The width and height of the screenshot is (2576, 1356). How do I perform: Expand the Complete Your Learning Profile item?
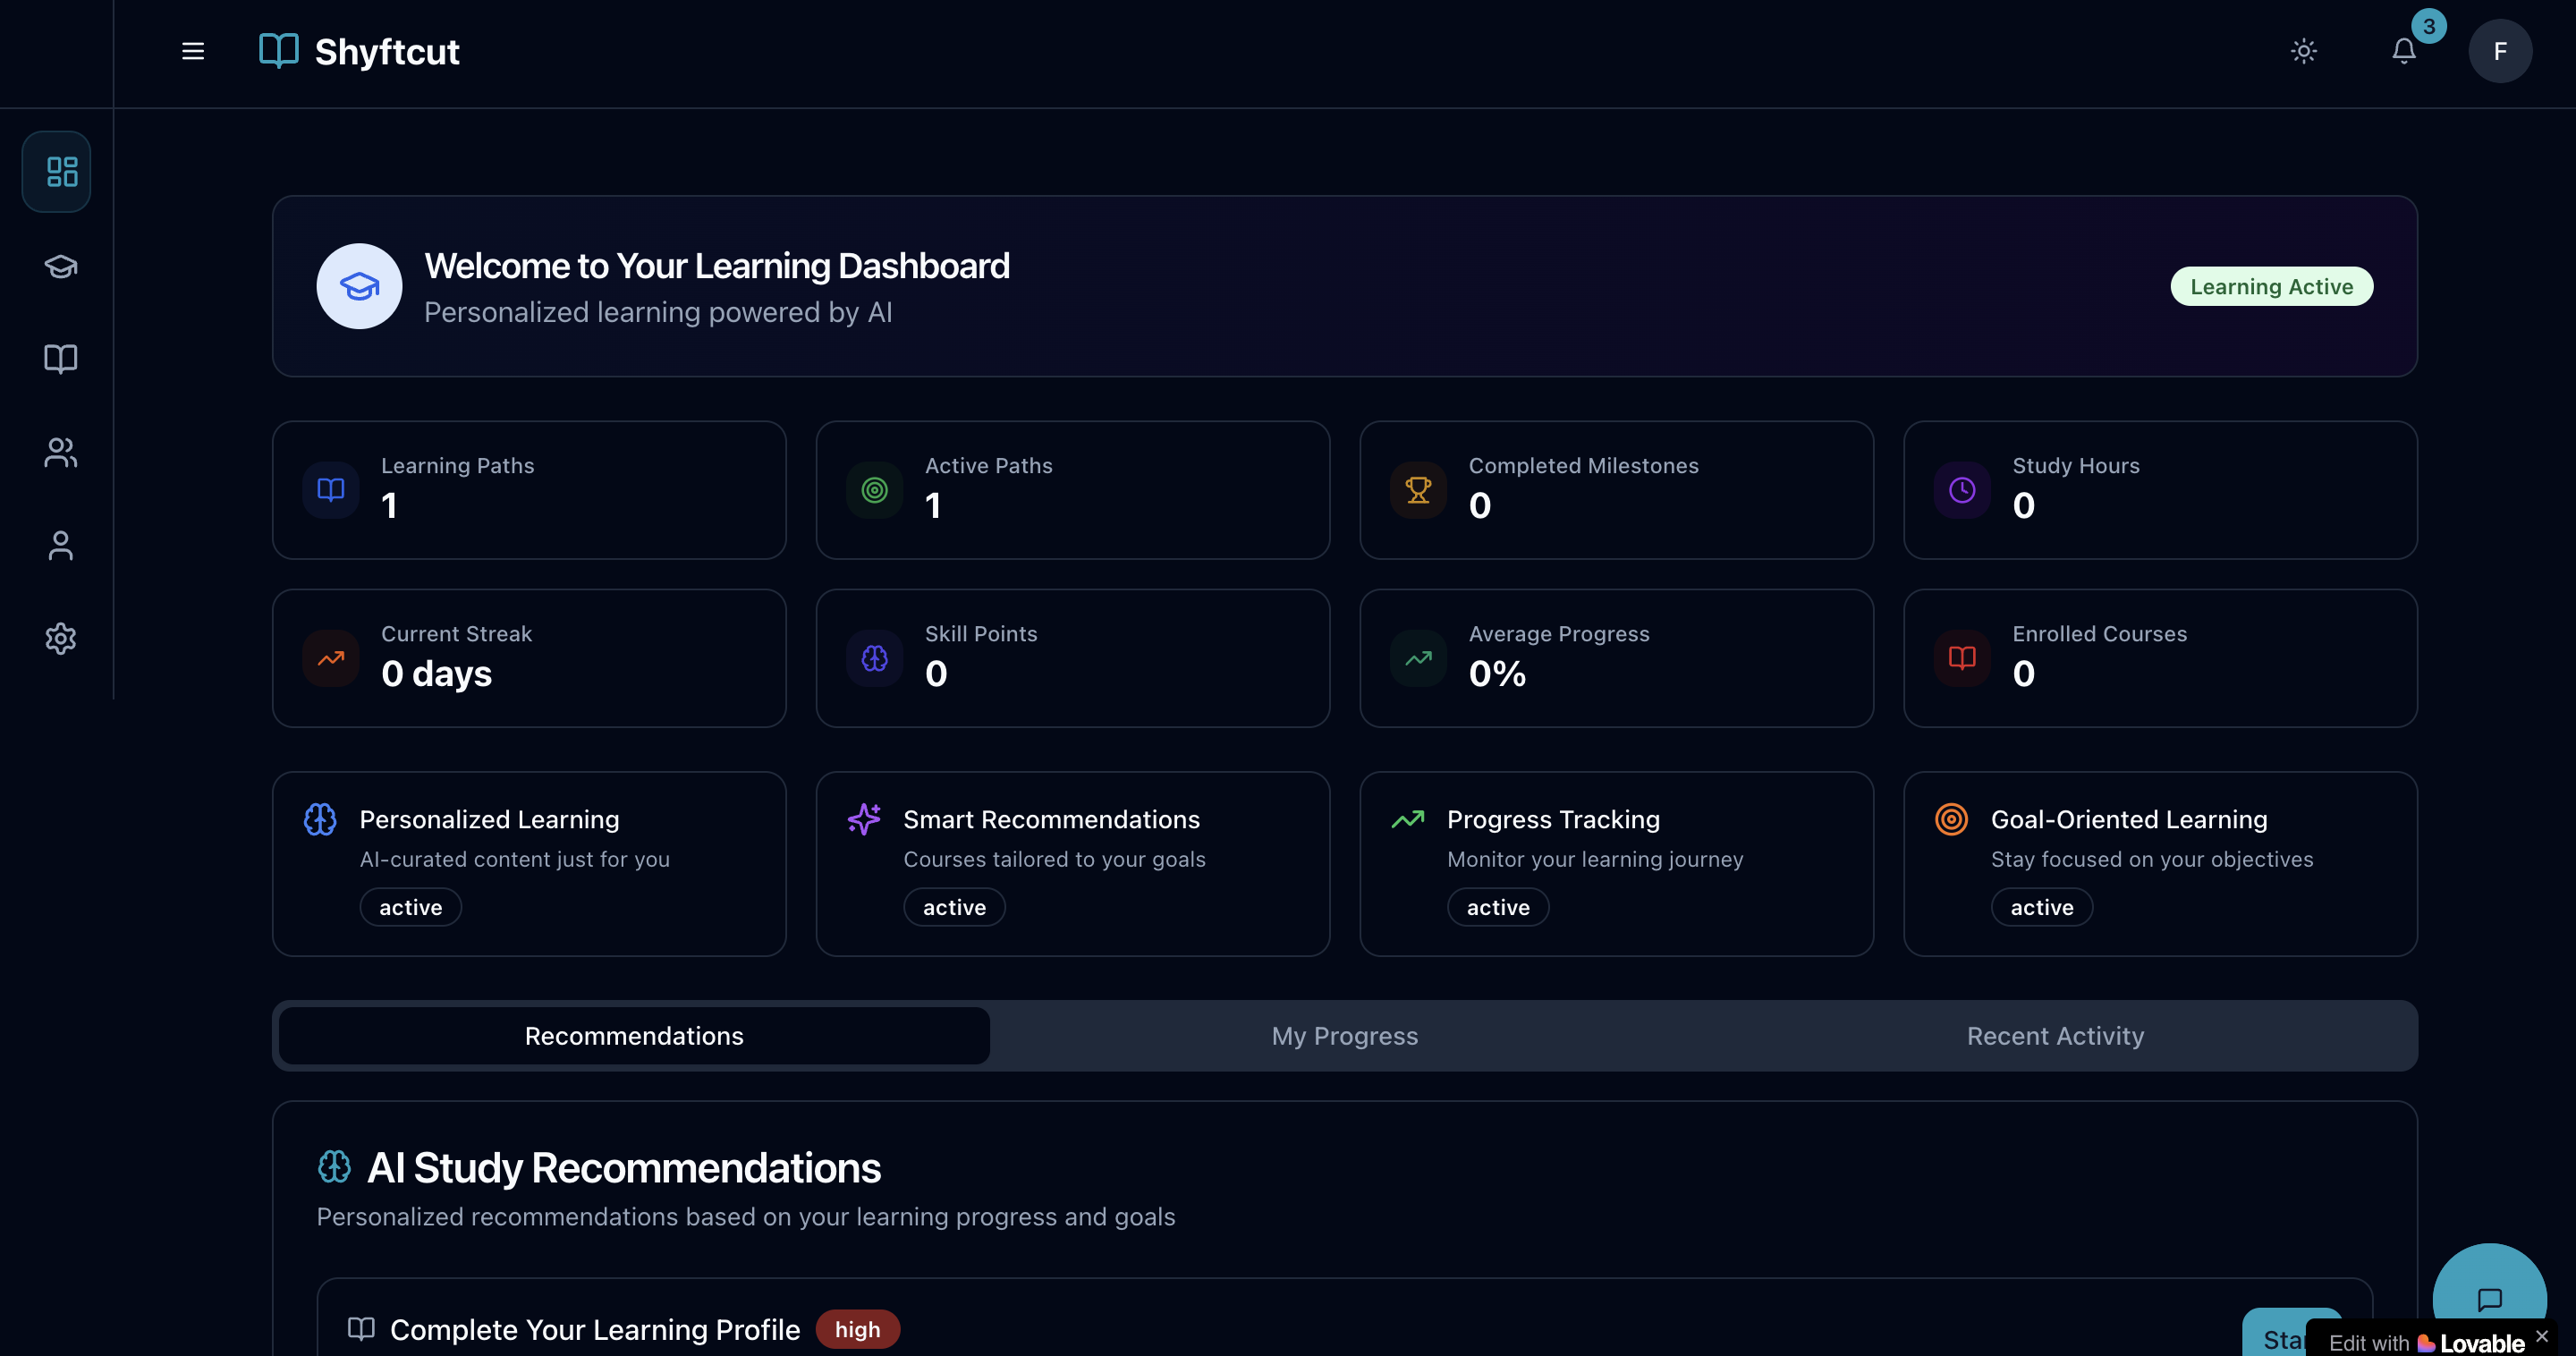[x=594, y=1329]
